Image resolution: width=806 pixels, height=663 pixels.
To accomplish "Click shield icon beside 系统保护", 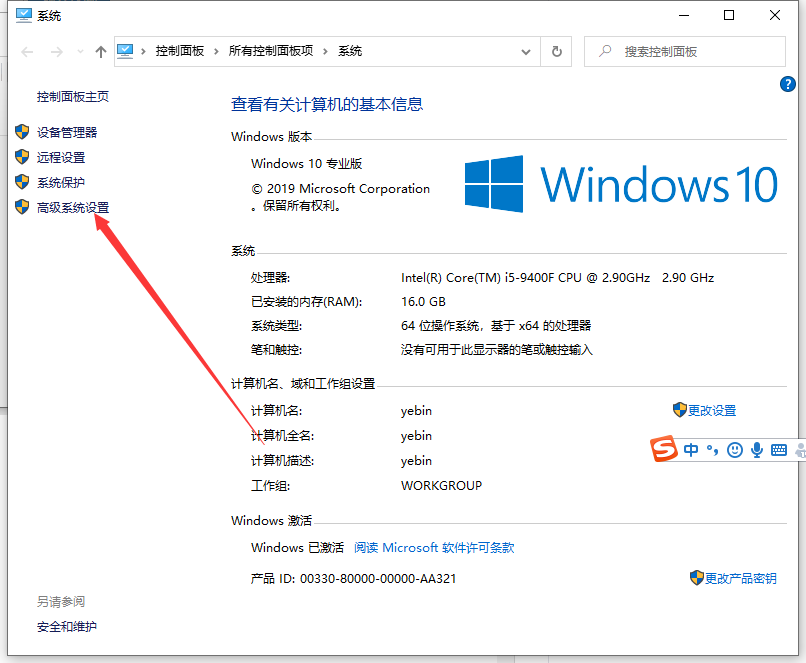I will 22,181.
